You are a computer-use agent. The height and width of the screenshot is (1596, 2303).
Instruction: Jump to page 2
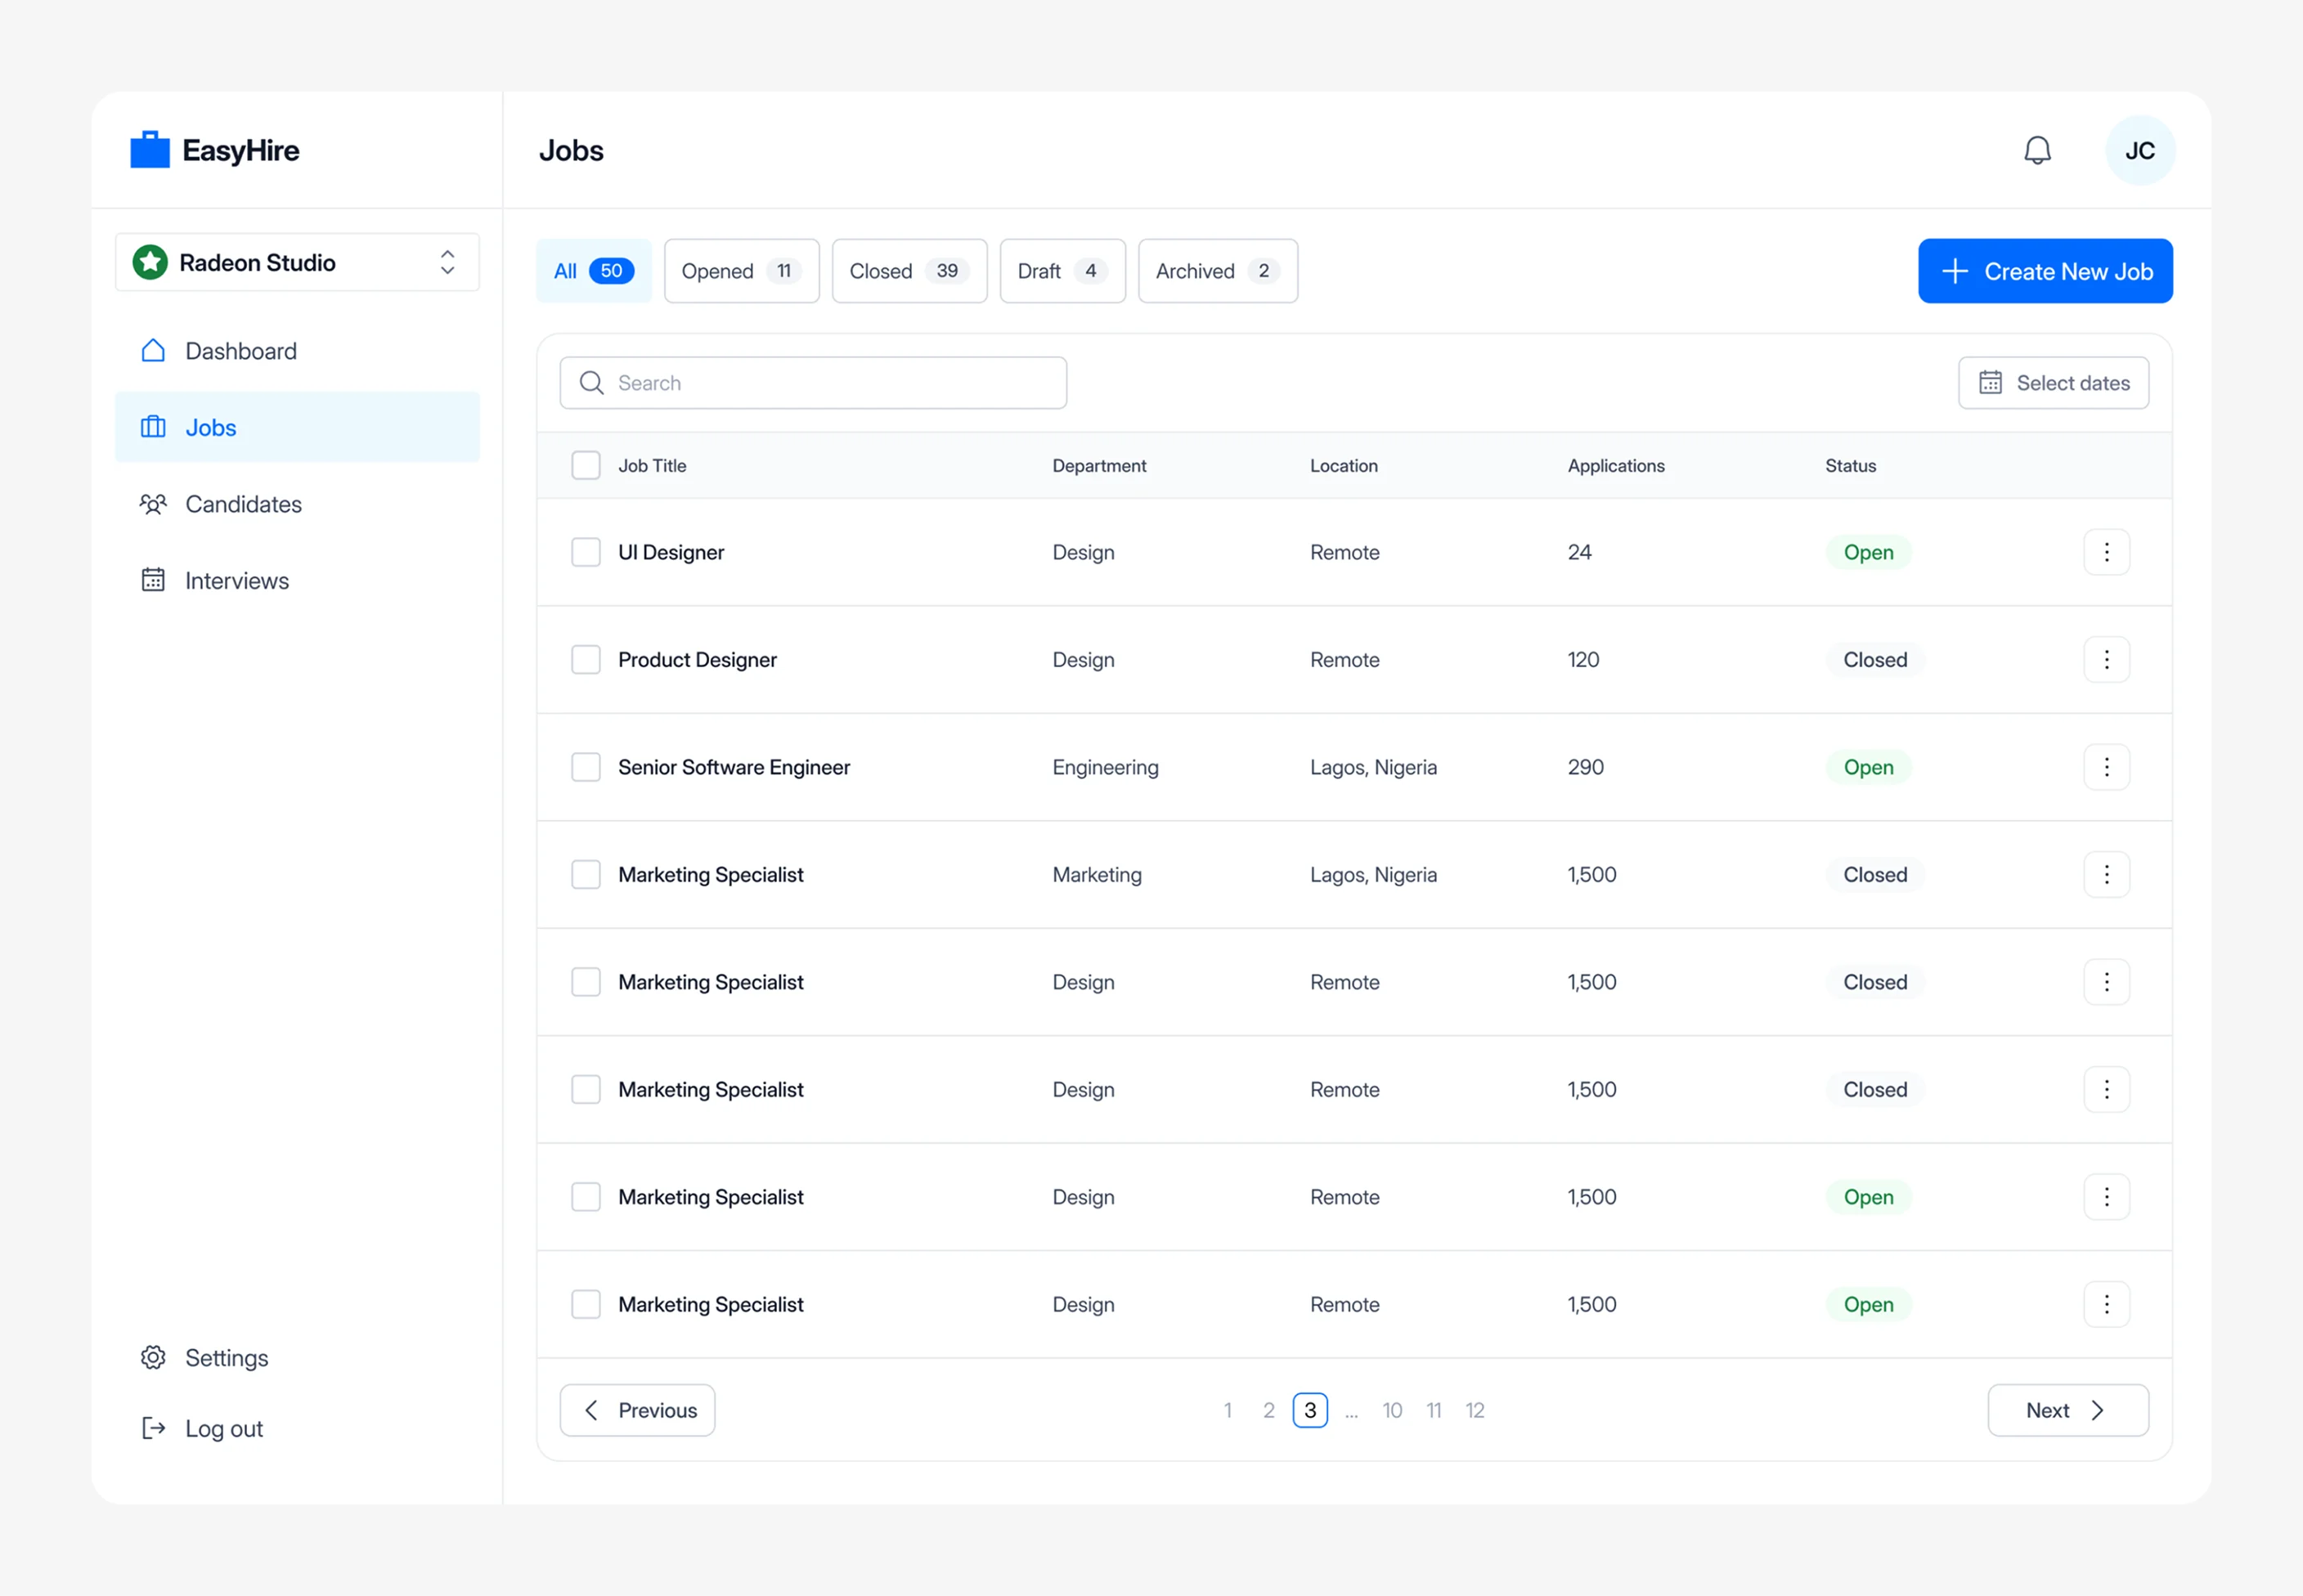[1268, 1410]
